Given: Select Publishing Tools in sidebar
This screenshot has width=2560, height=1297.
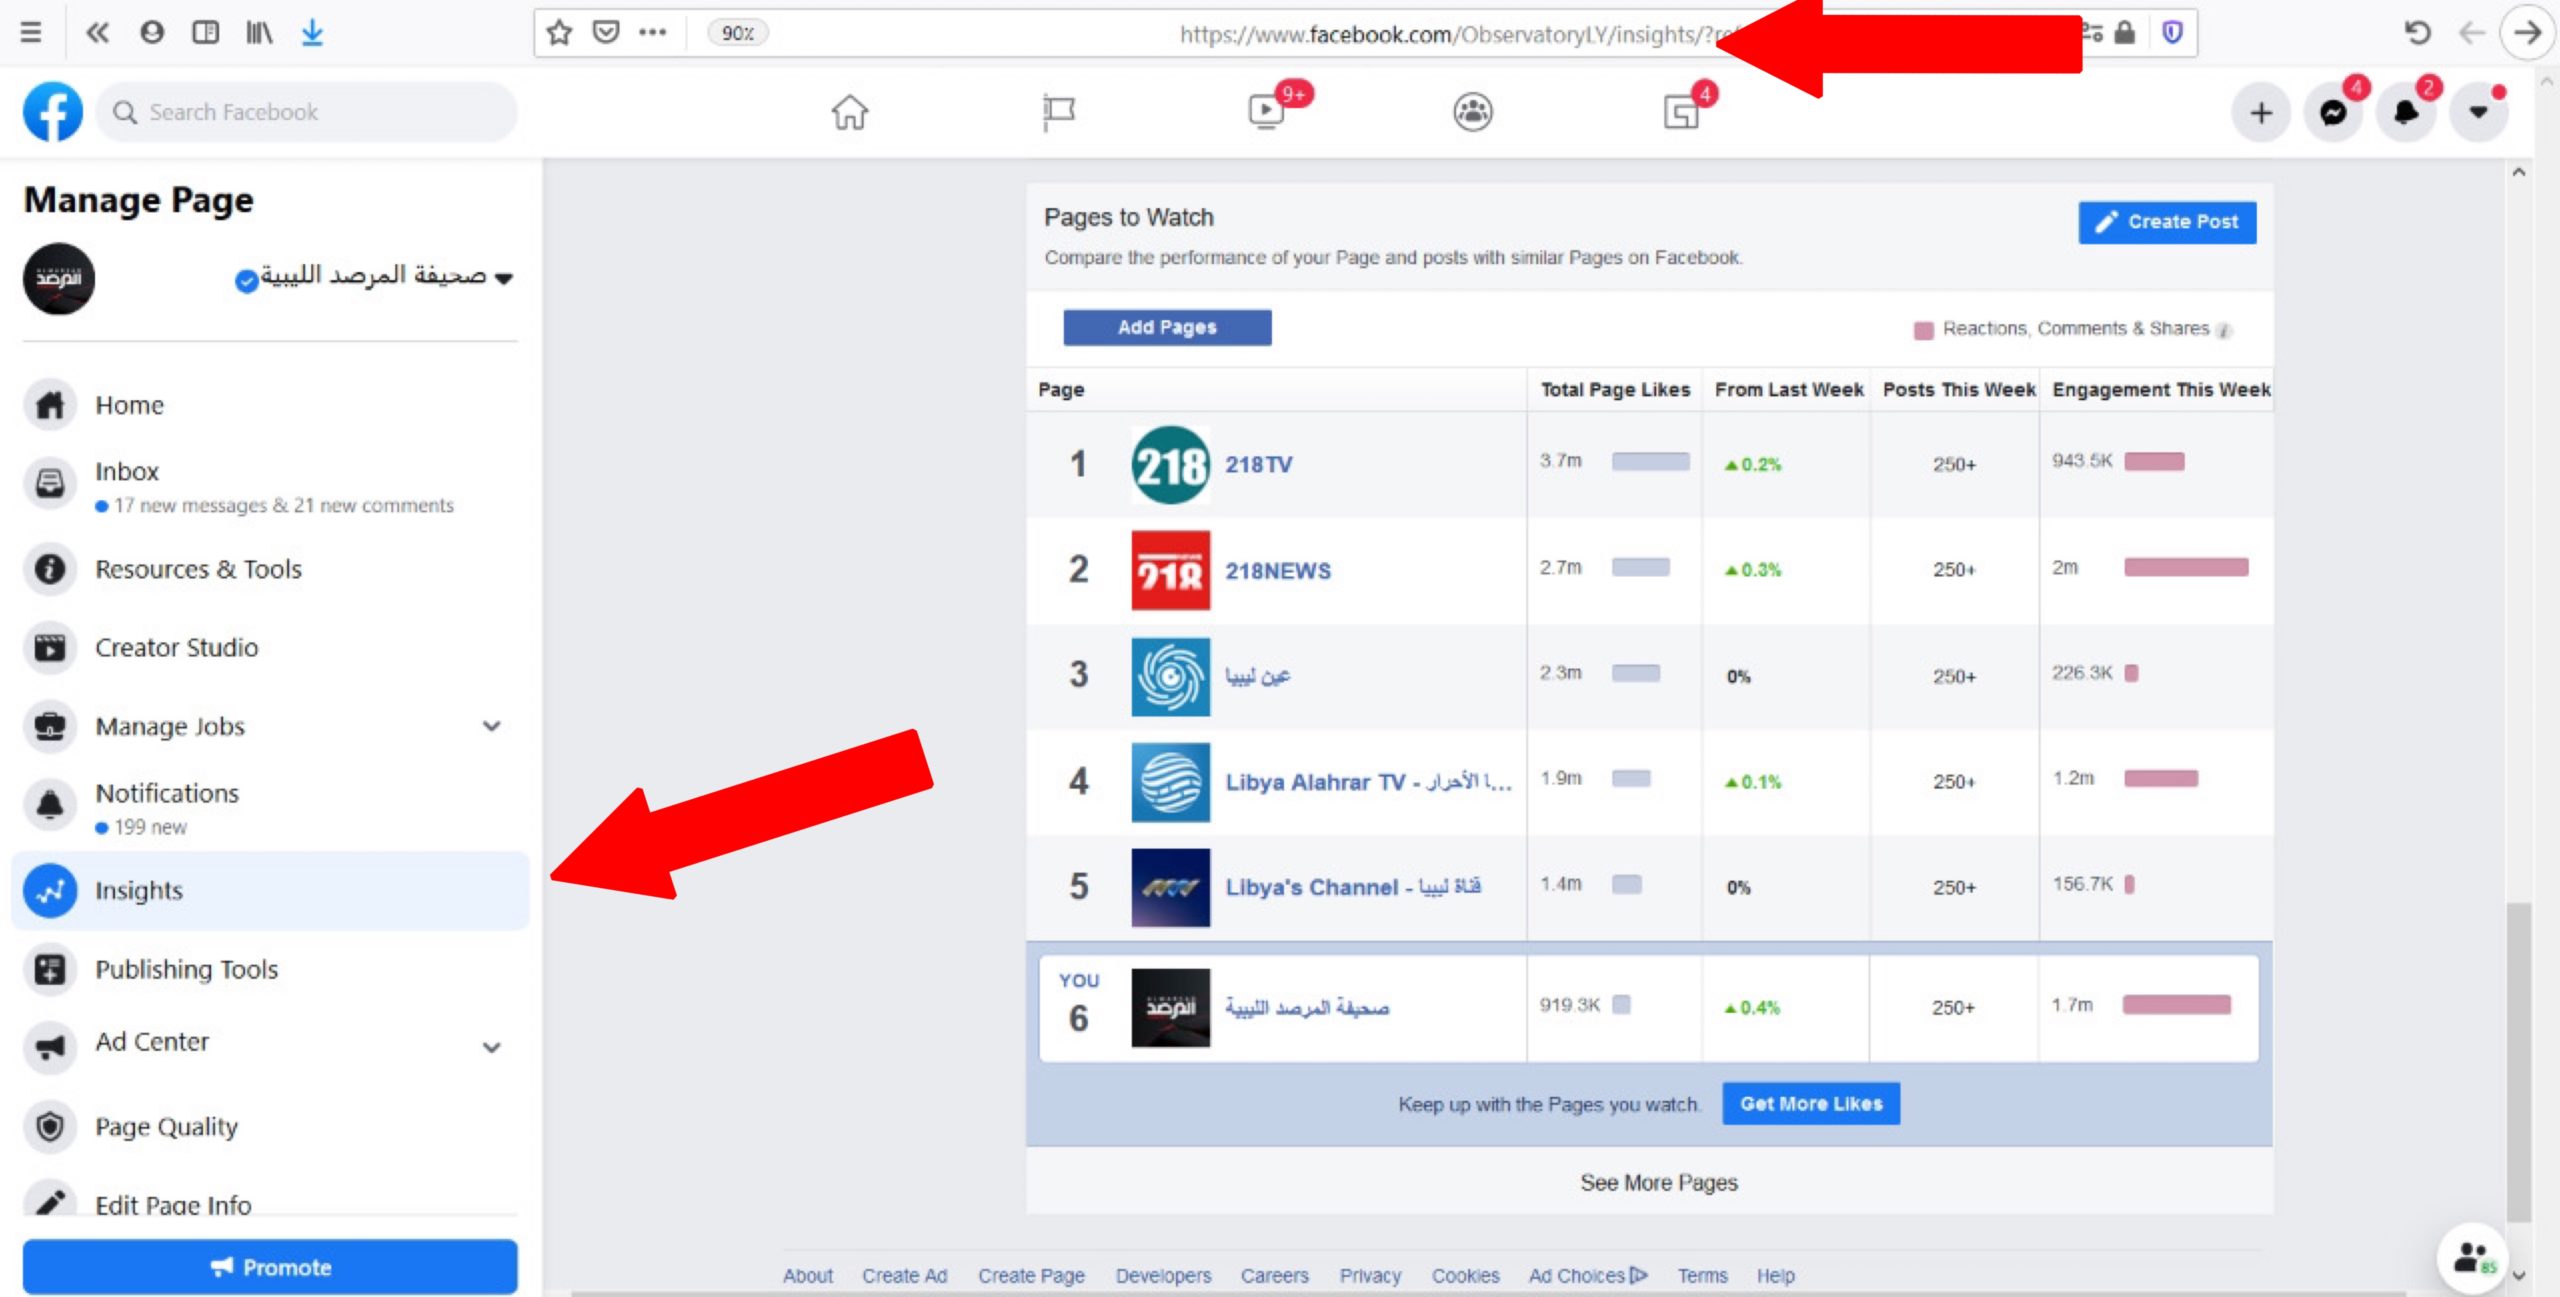Looking at the screenshot, I should tap(186, 969).
